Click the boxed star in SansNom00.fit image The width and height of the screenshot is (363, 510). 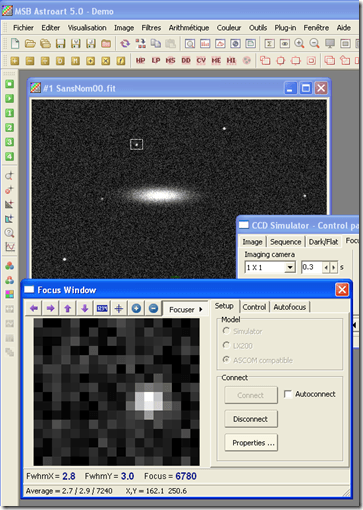tap(136, 144)
